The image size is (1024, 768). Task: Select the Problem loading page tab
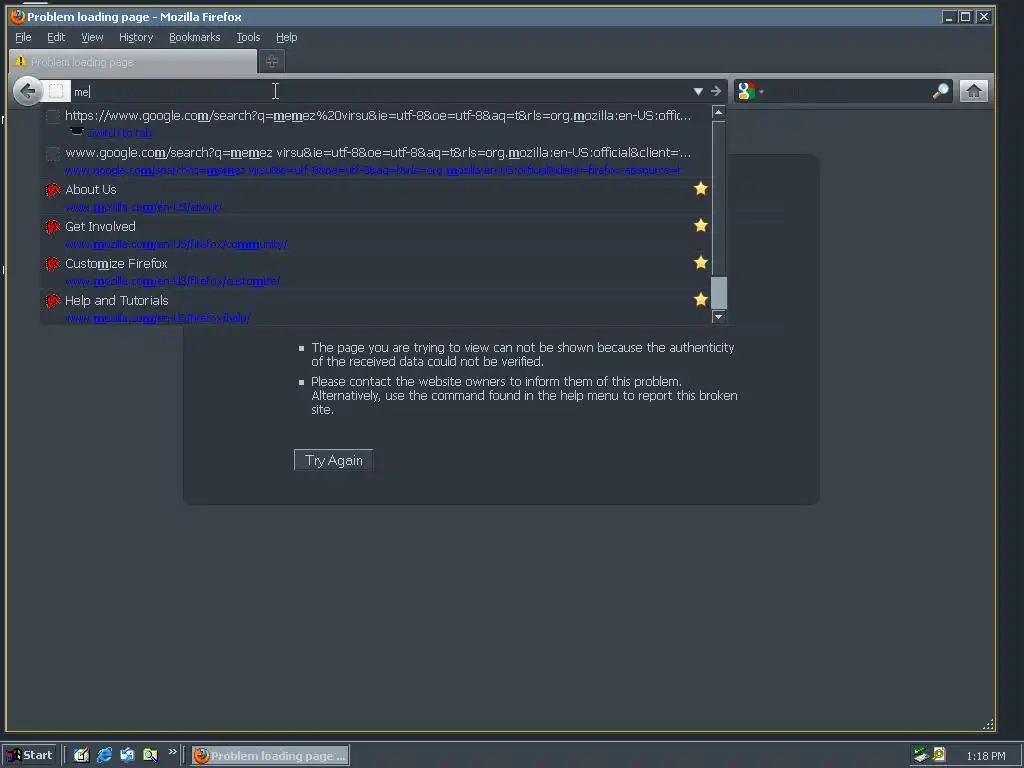click(x=133, y=62)
